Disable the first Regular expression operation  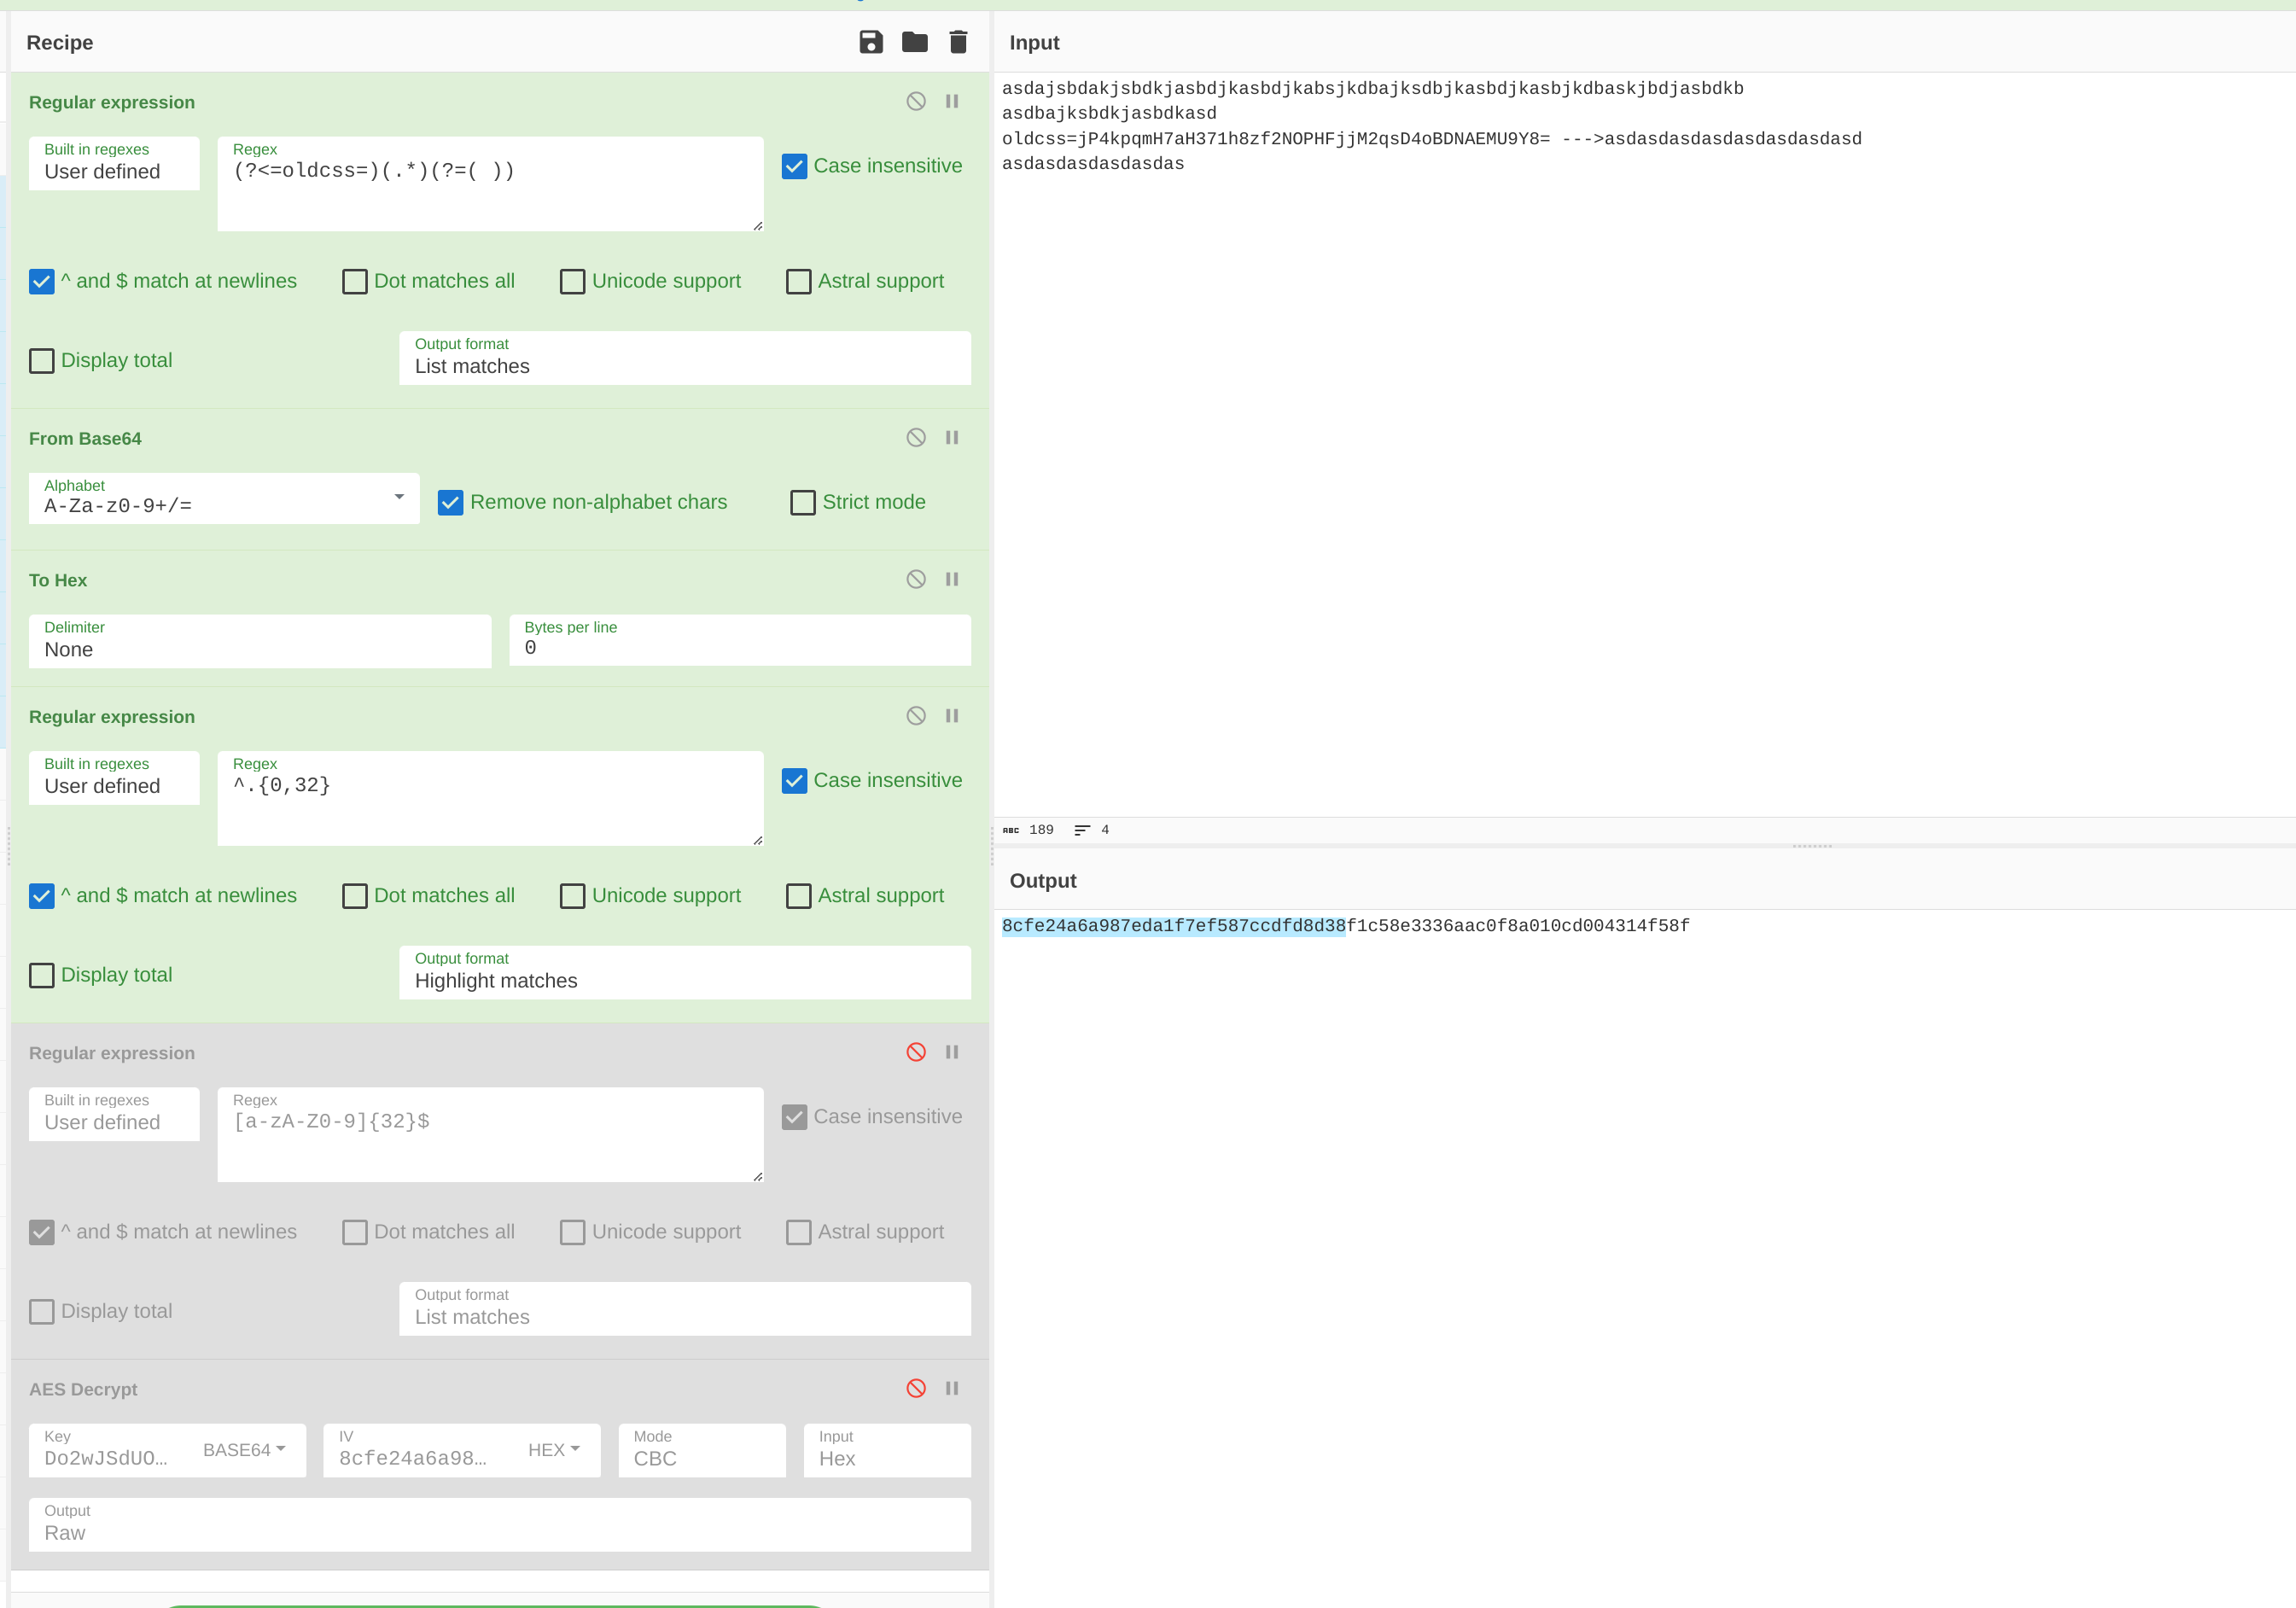coord(916,101)
